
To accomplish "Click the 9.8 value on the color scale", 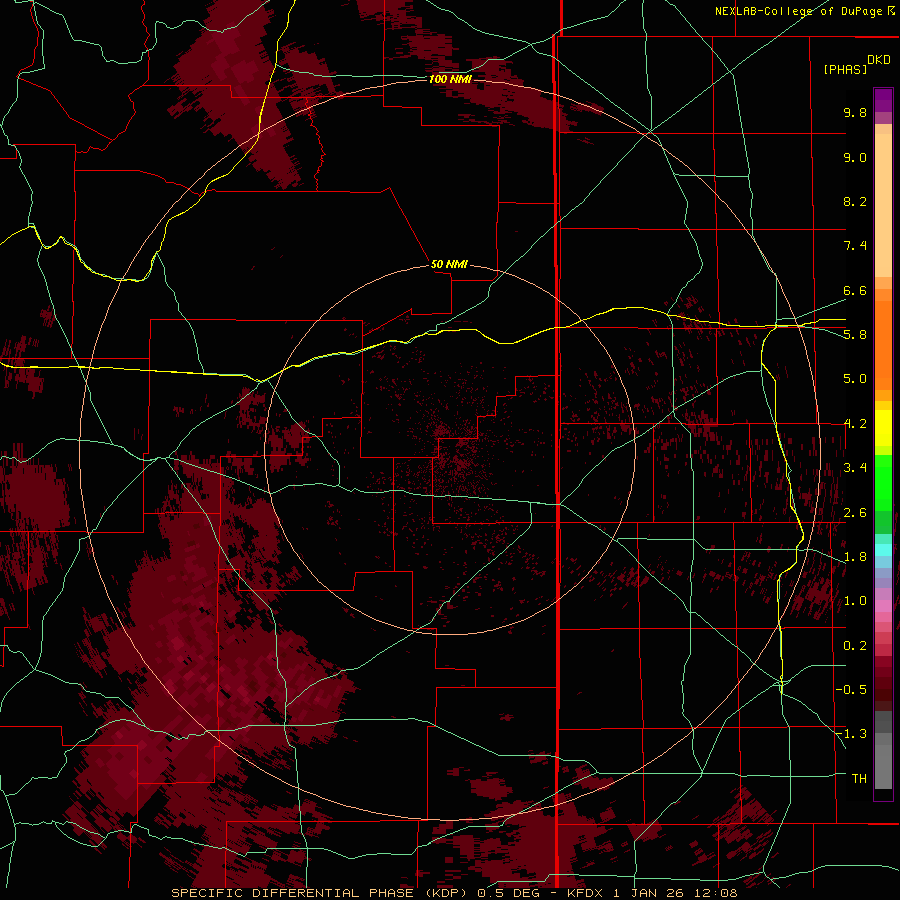I will click(855, 112).
